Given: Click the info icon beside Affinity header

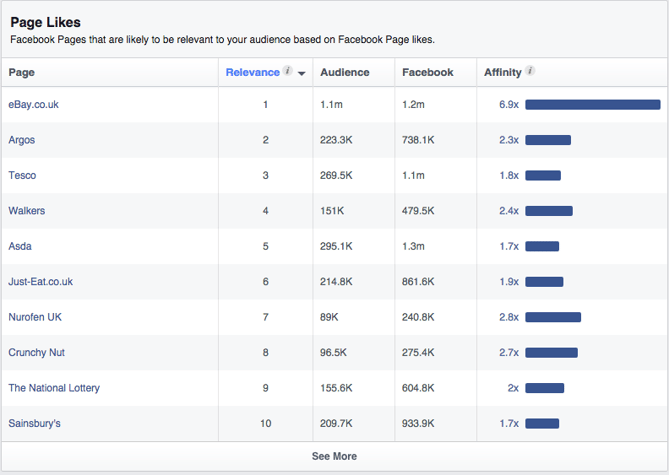Looking at the screenshot, I should click(530, 72).
